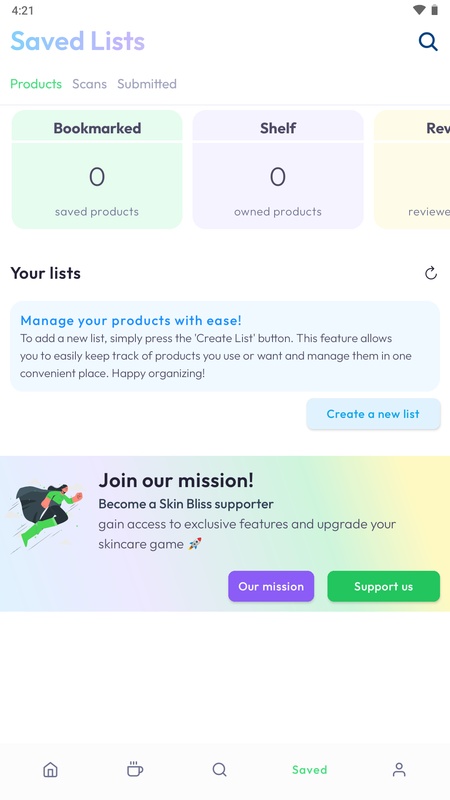Screen dimensions: 450x800
Task: Create a new list
Action: tap(373, 414)
